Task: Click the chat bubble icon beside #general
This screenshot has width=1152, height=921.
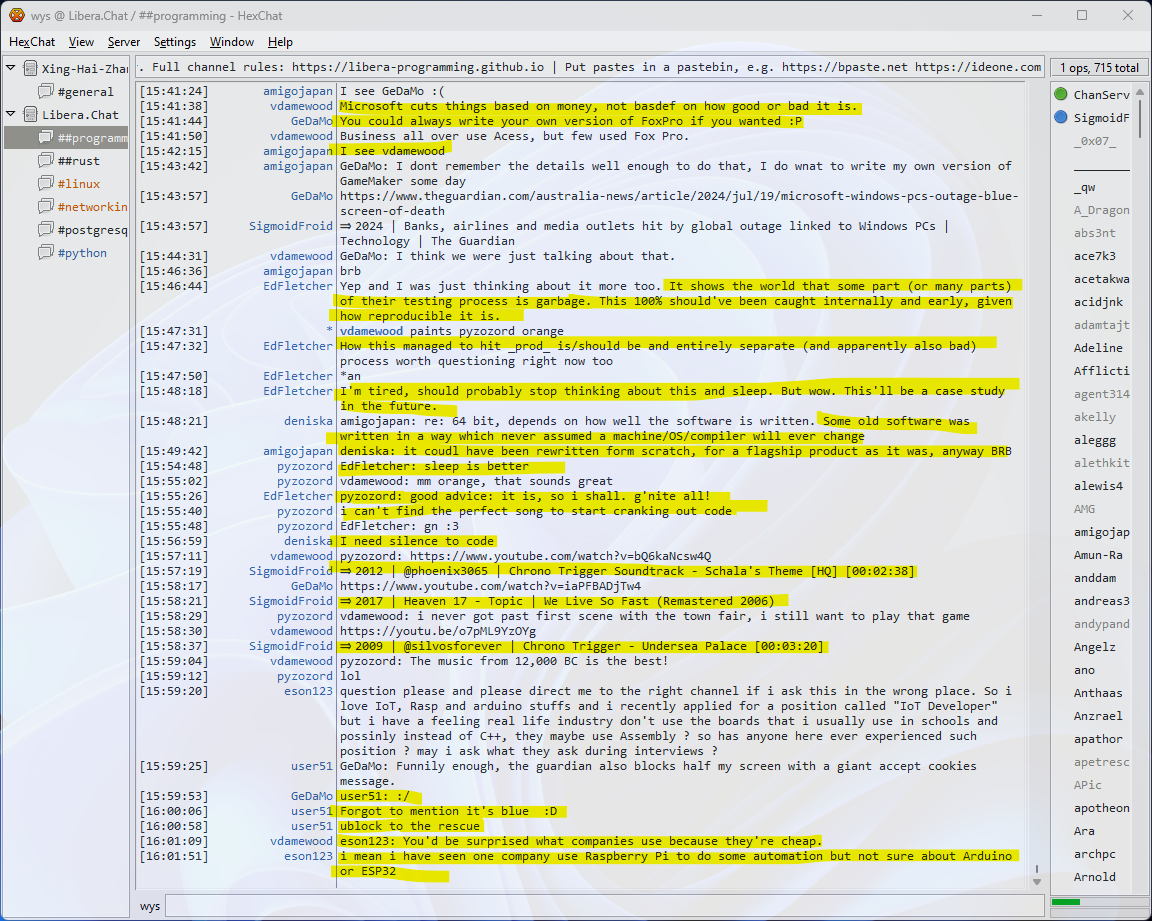Action: tap(46, 92)
